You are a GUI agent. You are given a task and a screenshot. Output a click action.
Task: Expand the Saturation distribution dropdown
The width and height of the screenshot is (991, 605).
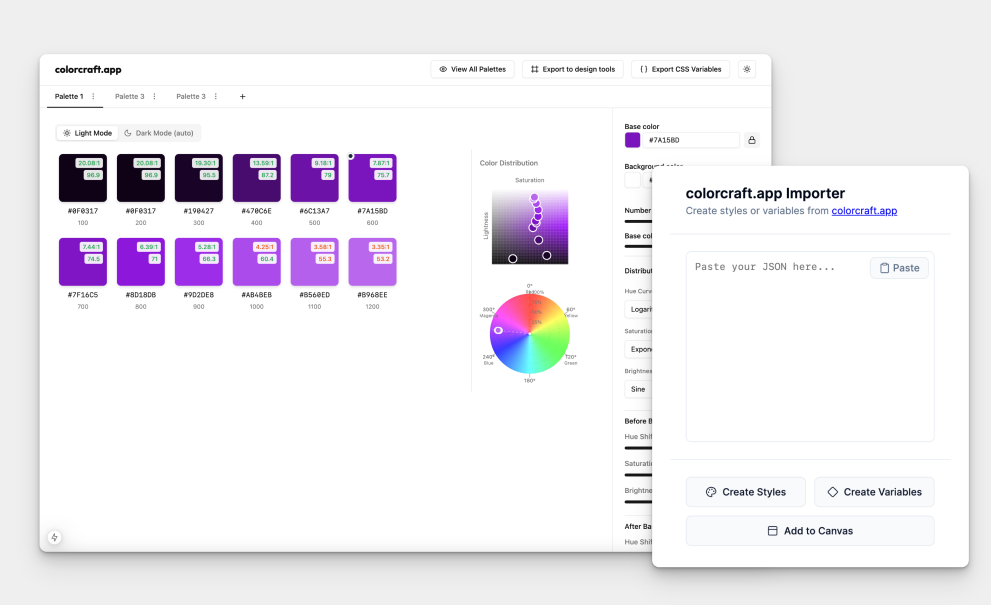638,349
